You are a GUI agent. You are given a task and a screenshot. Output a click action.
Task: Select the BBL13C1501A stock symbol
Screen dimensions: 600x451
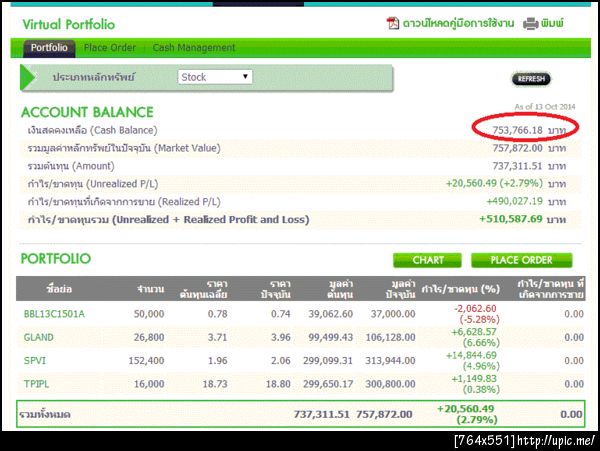(x=54, y=314)
